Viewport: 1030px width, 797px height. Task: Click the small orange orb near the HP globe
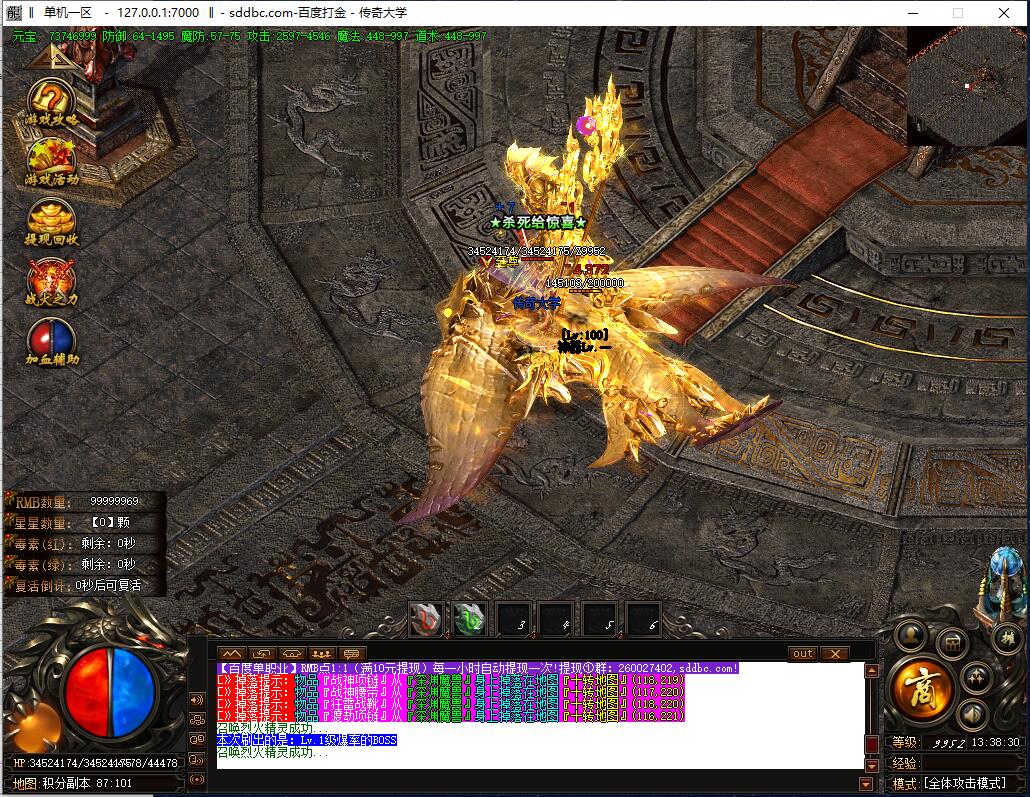click(39, 725)
